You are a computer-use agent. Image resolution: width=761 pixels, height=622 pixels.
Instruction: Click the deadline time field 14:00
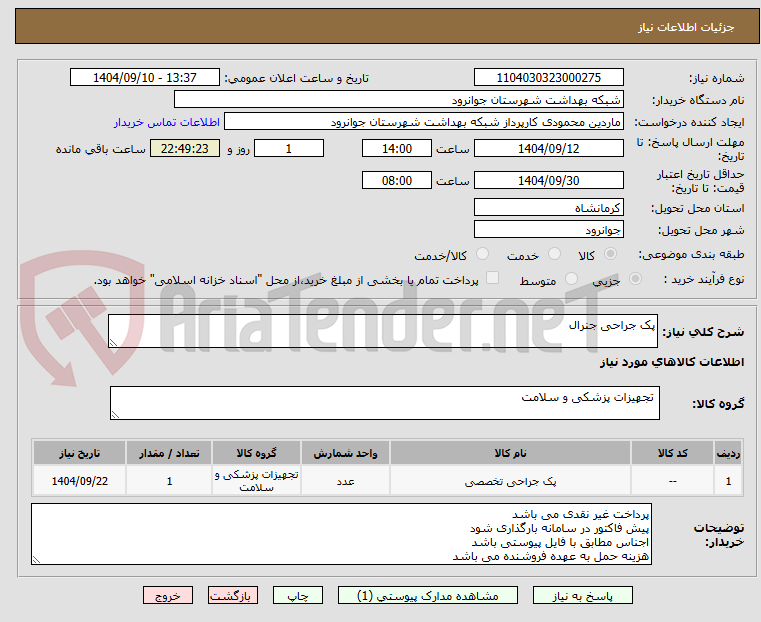pos(397,148)
